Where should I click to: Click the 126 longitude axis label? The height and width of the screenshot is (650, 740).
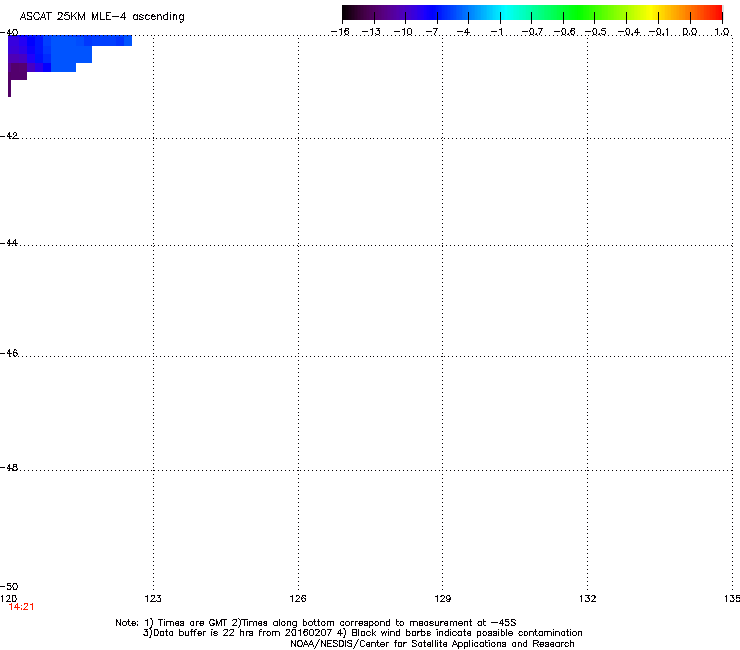click(298, 599)
